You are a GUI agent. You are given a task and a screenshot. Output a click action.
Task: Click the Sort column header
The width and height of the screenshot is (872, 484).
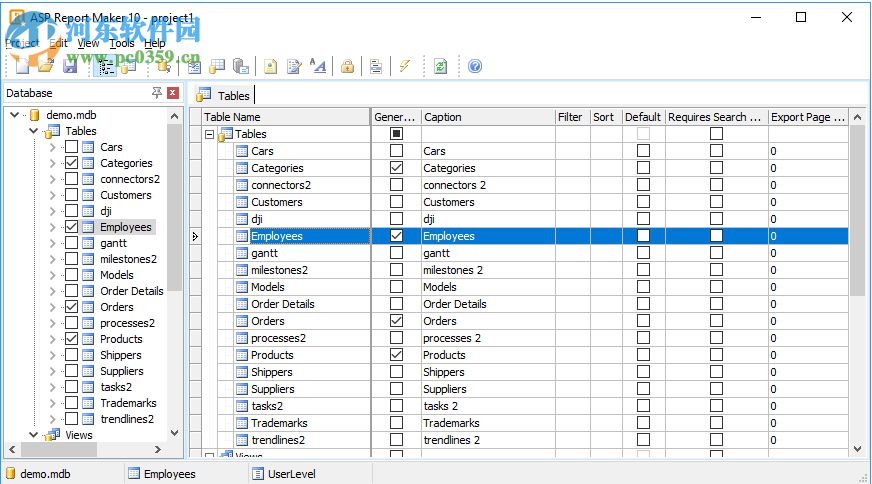(606, 117)
